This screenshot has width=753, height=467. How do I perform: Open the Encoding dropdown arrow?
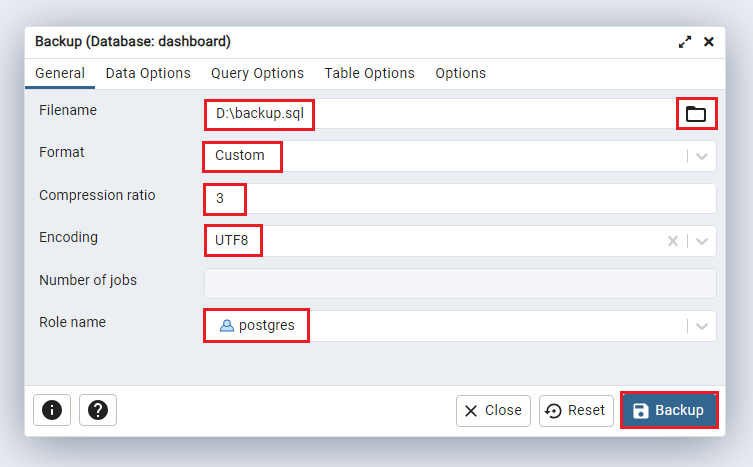coord(702,241)
